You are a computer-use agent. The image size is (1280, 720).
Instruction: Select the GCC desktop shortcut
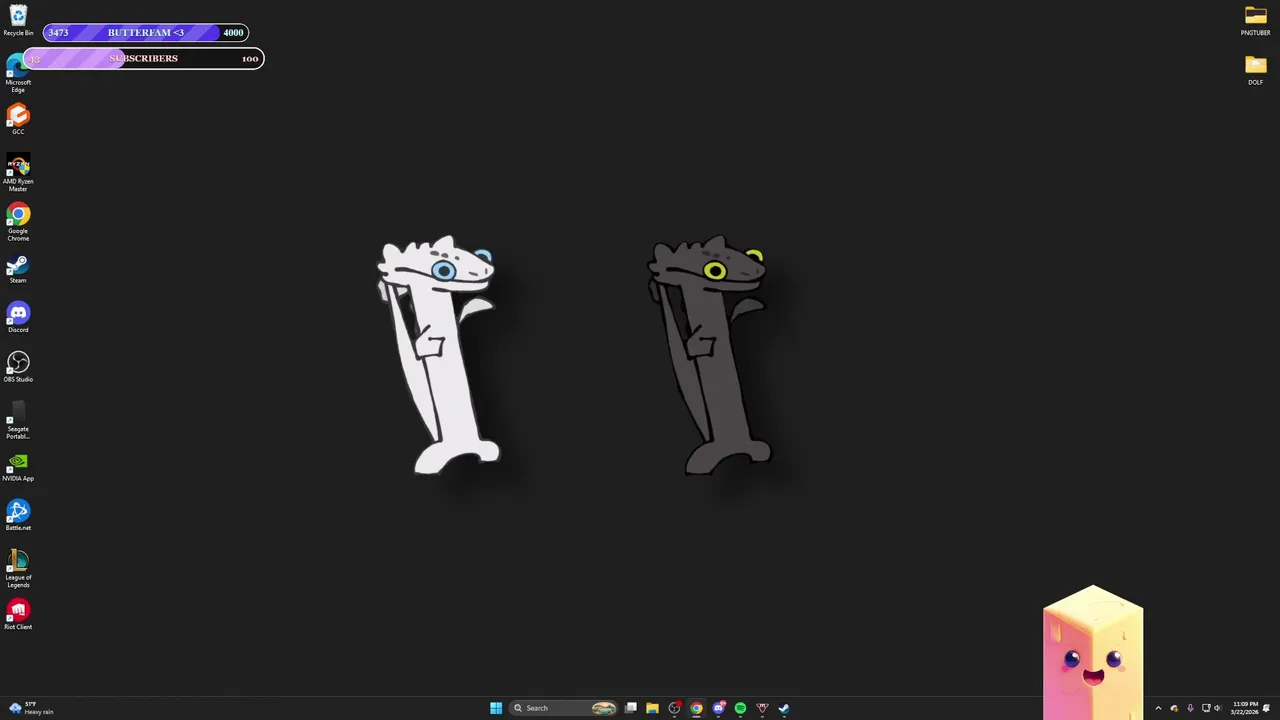(x=18, y=120)
